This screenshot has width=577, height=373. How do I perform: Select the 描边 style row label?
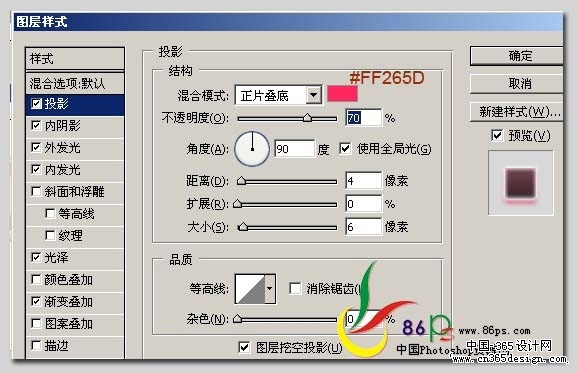pos(56,345)
